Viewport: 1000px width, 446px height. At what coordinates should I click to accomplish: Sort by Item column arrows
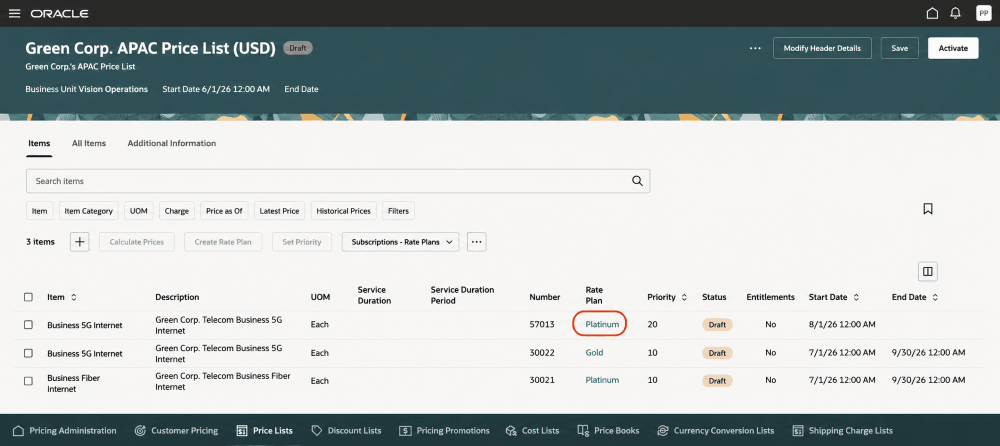click(x=73, y=297)
